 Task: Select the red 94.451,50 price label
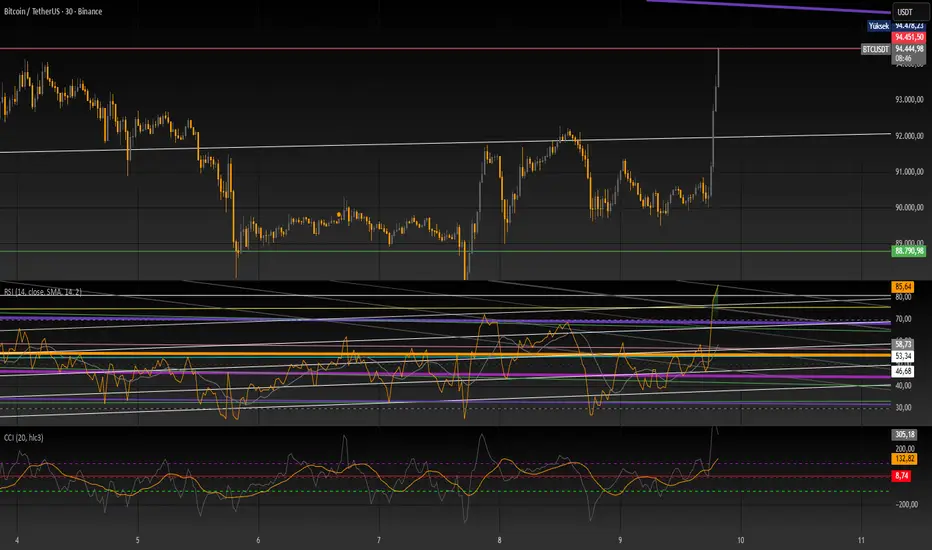(908, 37)
